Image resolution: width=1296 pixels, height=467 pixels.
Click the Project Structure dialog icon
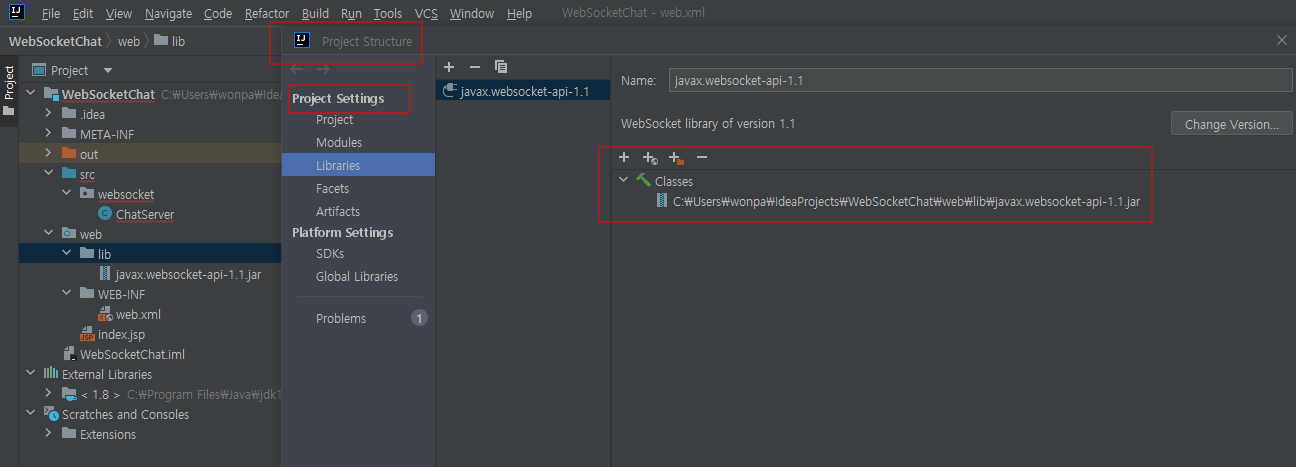coord(301,40)
